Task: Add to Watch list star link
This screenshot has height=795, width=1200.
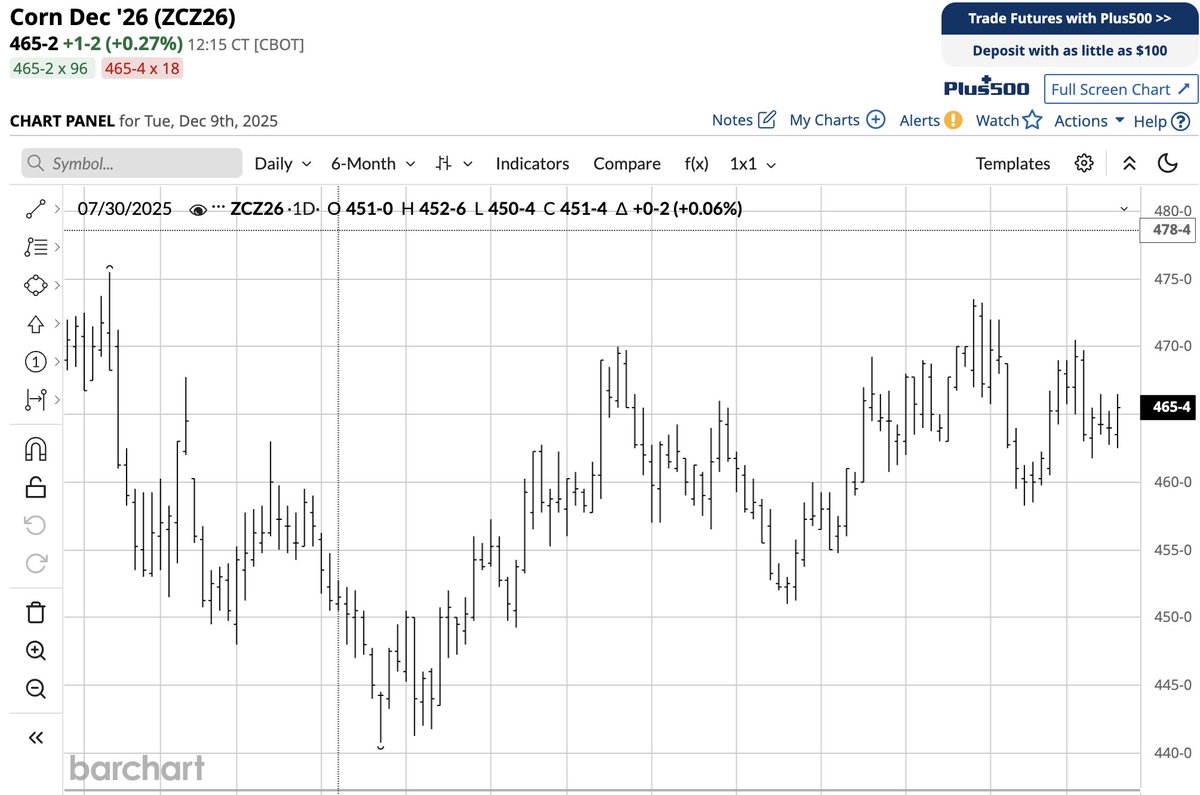Action: click(x=1009, y=120)
